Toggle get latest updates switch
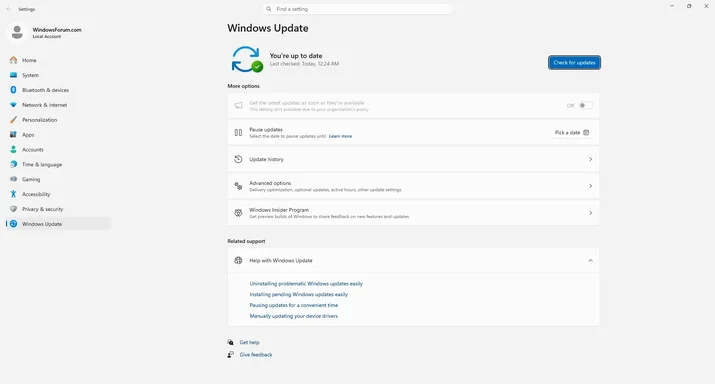 (585, 105)
